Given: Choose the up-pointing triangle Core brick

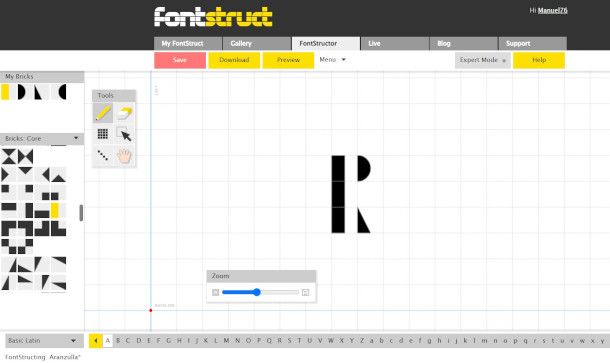Looking at the screenshot, I should pyautogui.click(x=58, y=174).
